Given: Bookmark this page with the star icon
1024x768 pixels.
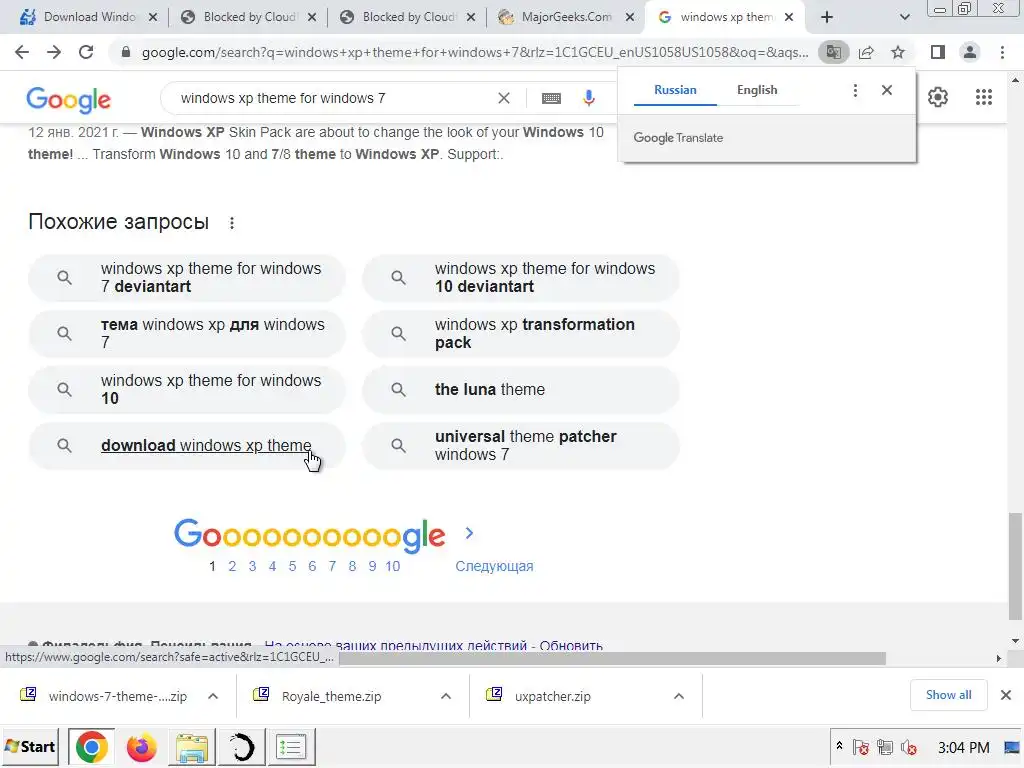Looking at the screenshot, I should [x=898, y=52].
